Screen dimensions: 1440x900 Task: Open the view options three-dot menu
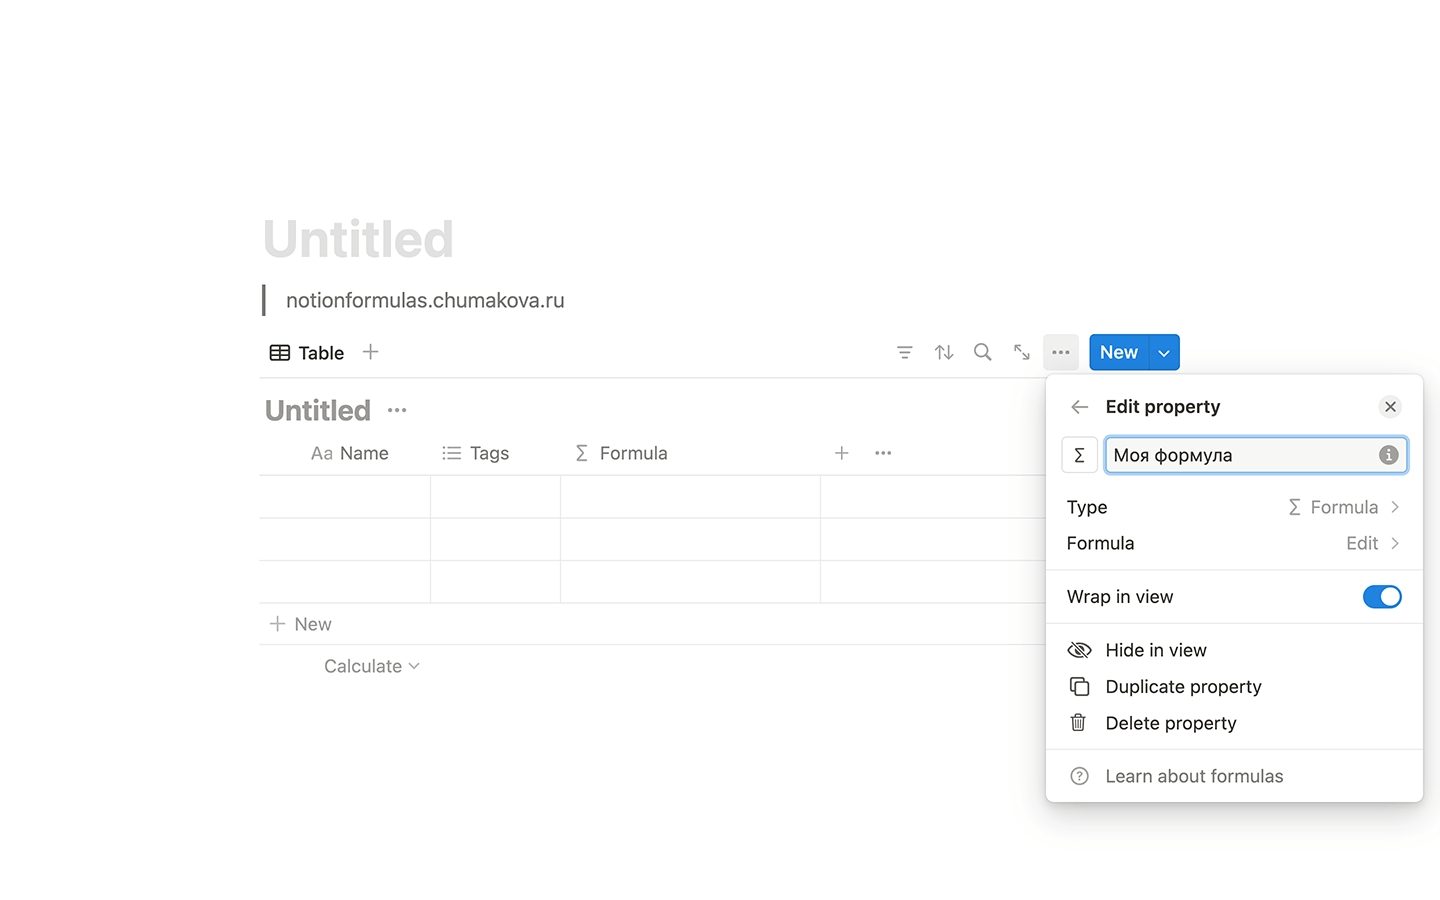click(1061, 352)
